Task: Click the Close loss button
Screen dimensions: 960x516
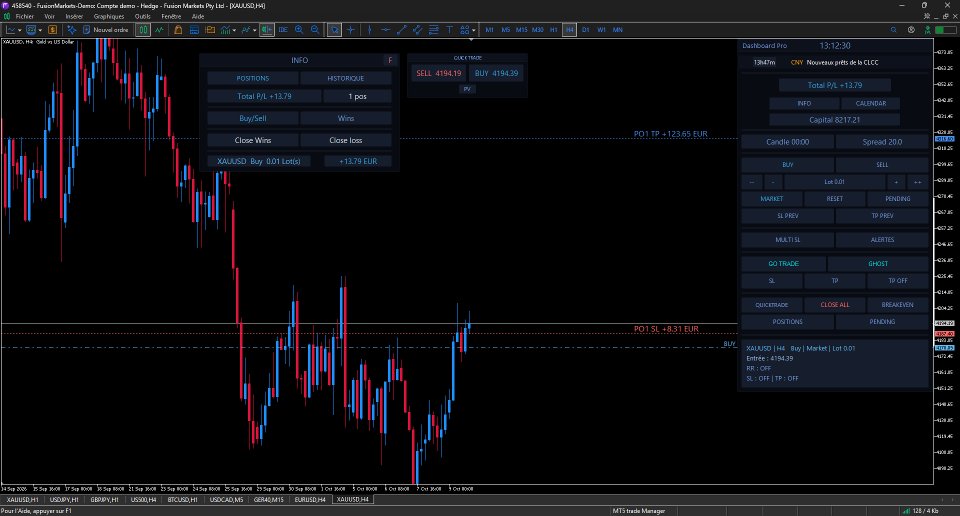Action: pos(346,140)
